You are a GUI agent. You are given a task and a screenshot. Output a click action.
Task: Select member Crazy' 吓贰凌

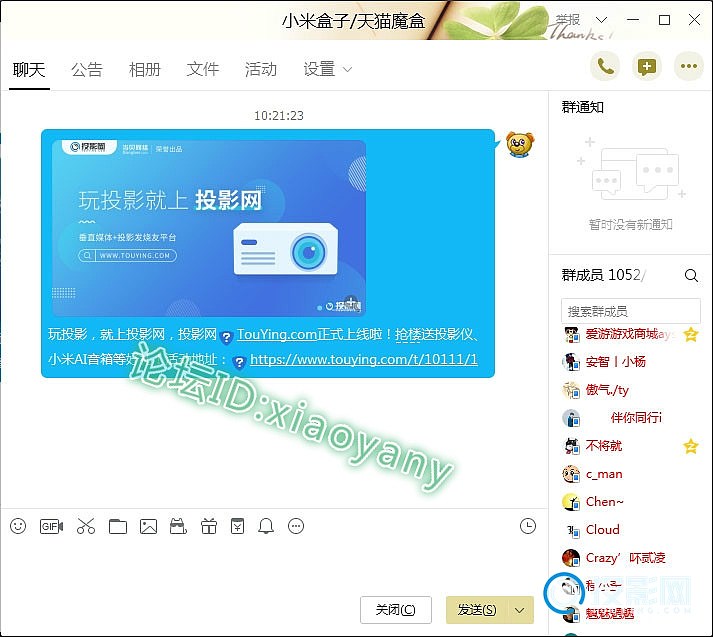click(631, 558)
